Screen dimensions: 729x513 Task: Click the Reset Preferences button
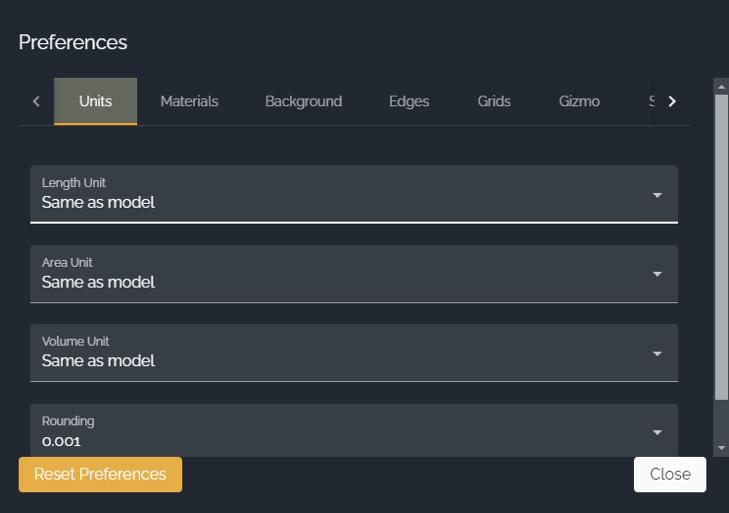100,474
